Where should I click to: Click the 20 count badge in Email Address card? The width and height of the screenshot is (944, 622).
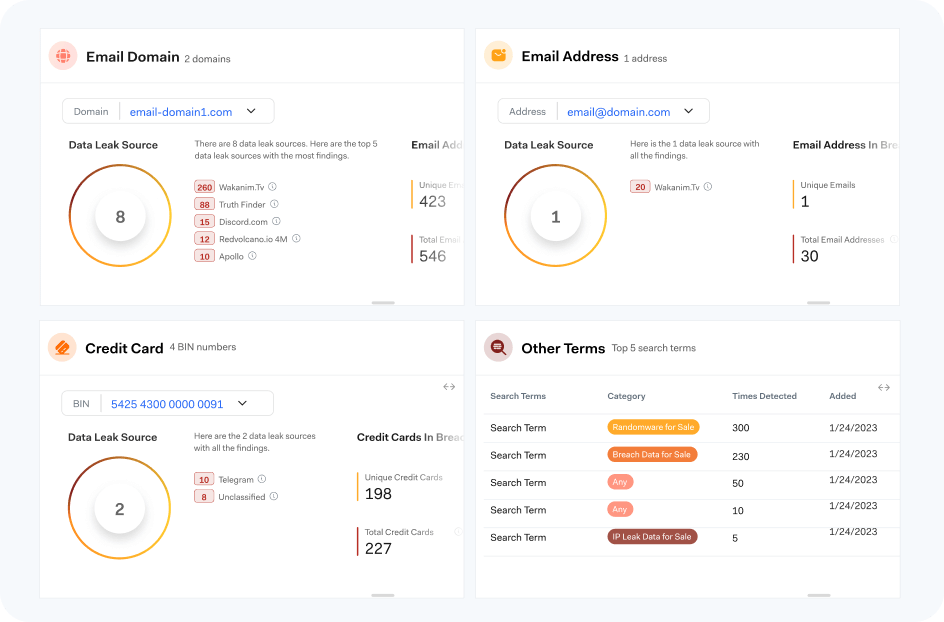point(641,187)
